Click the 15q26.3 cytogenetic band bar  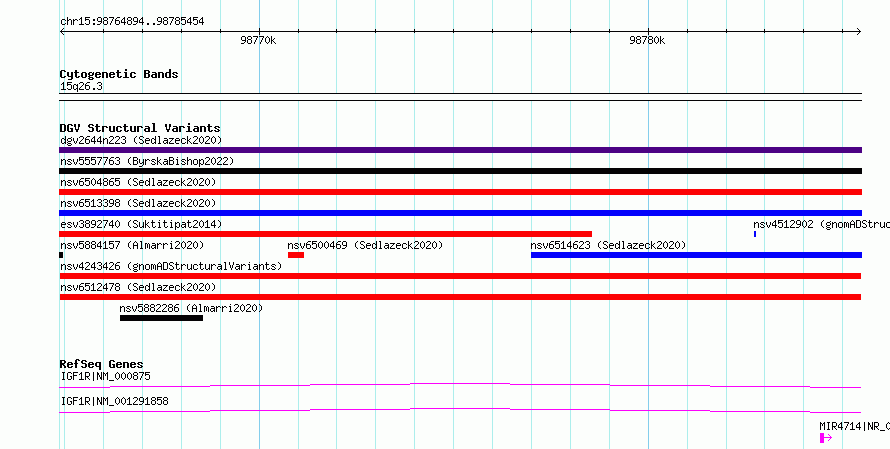tap(460, 97)
